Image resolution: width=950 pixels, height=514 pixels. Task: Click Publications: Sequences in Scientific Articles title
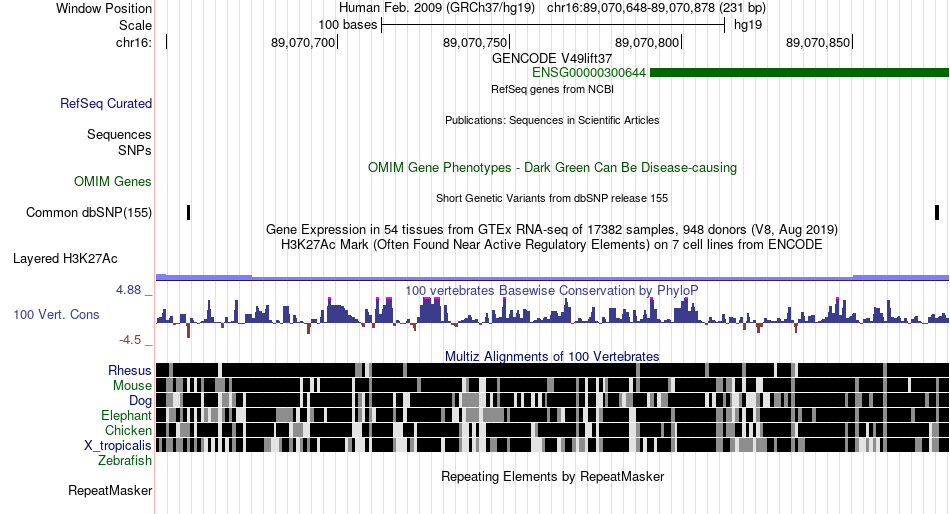point(552,120)
